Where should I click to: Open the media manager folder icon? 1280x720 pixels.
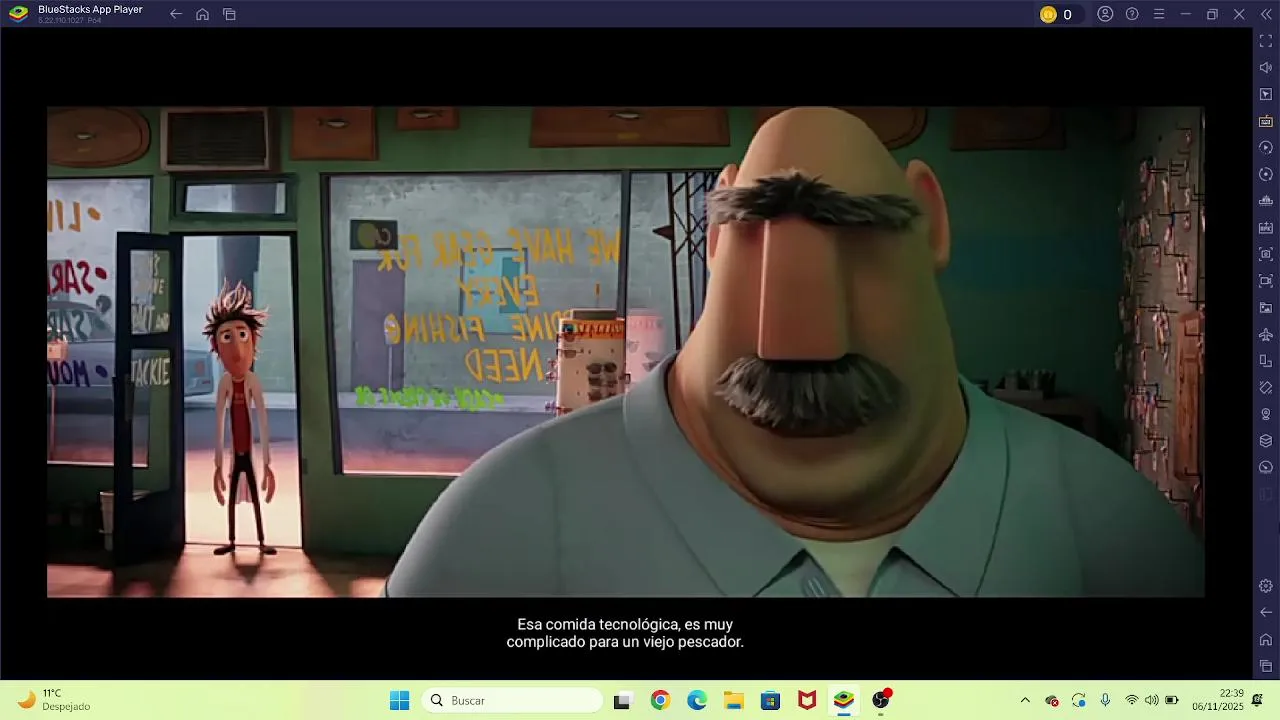pyautogui.click(x=1266, y=308)
